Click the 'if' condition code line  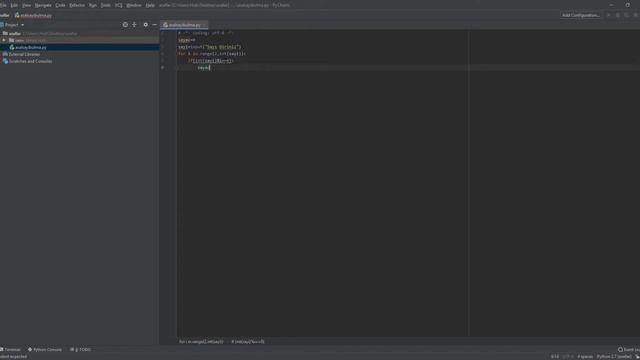210,61
